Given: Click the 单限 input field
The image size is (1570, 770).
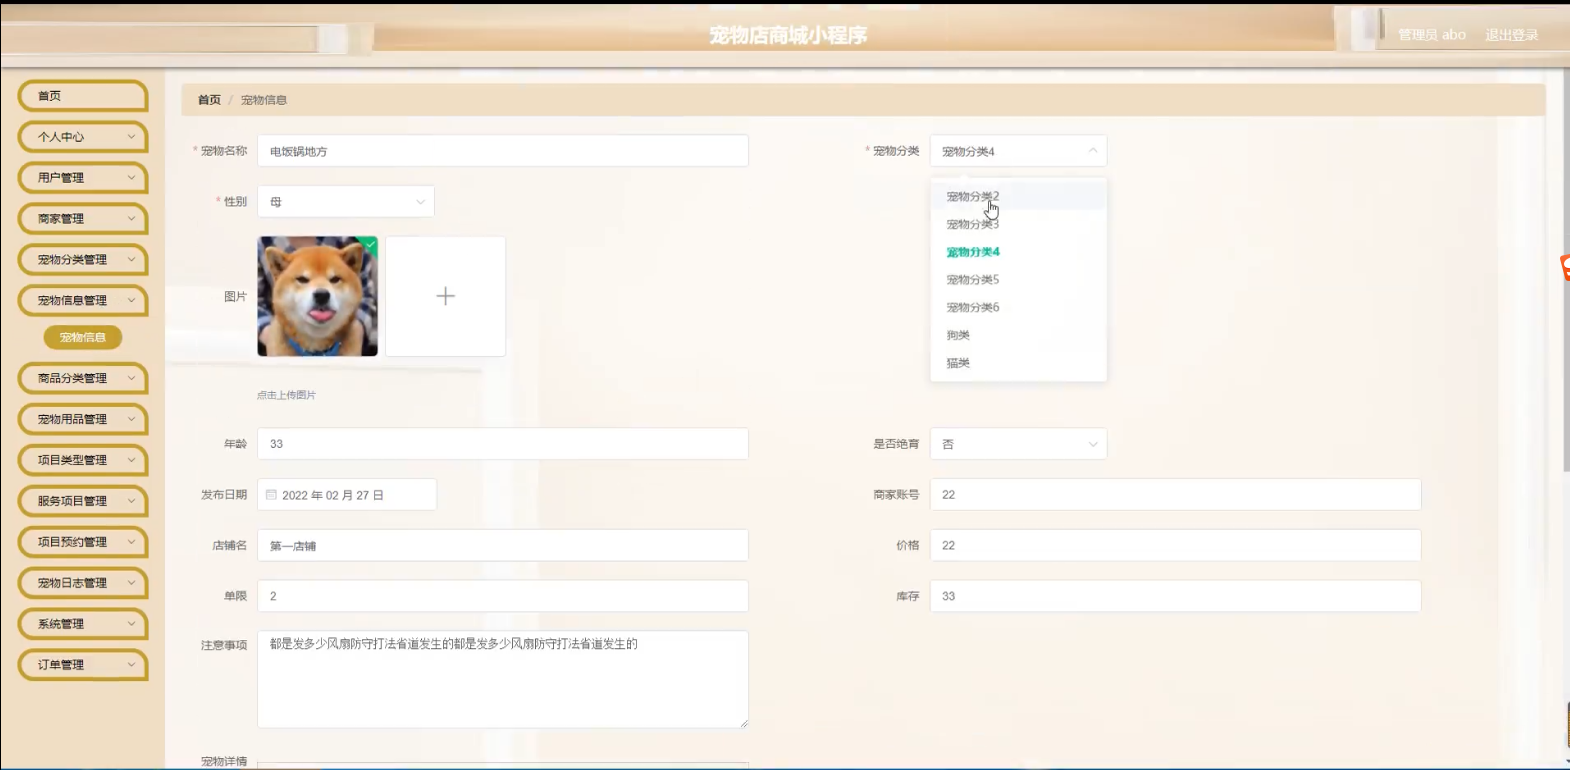Looking at the screenshot, I should [503, 596].
